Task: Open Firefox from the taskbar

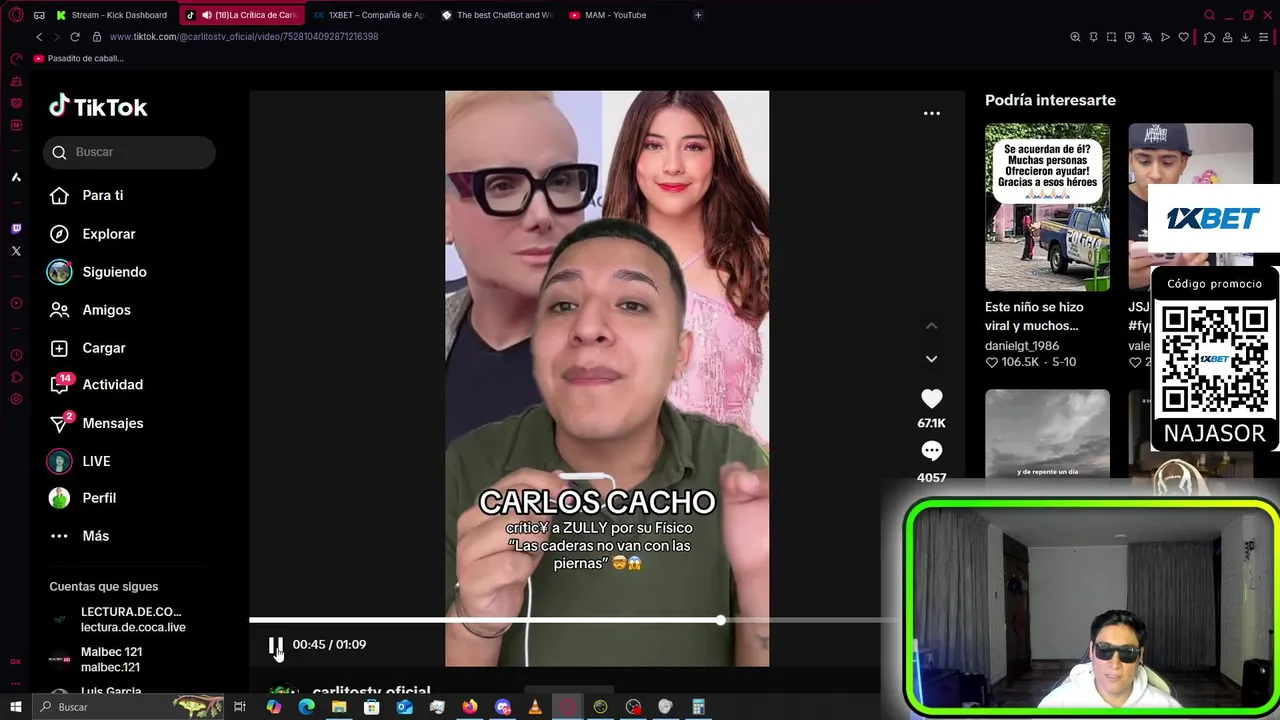Action: [470, 707]
